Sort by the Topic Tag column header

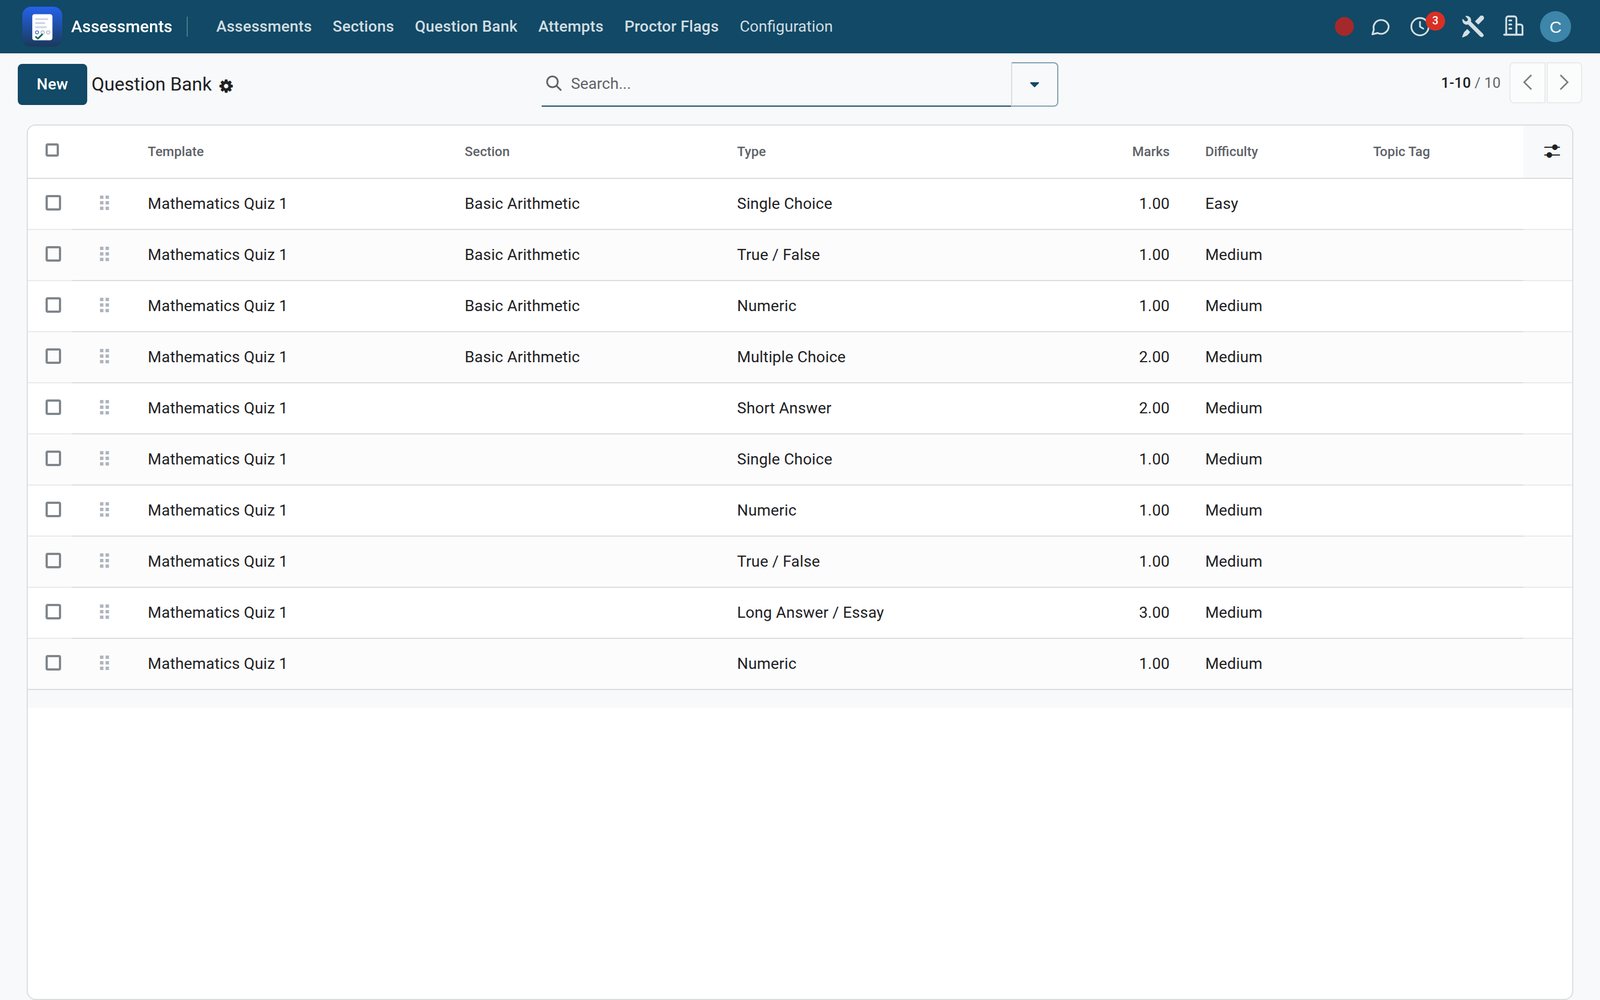[x=1401, y=152]
